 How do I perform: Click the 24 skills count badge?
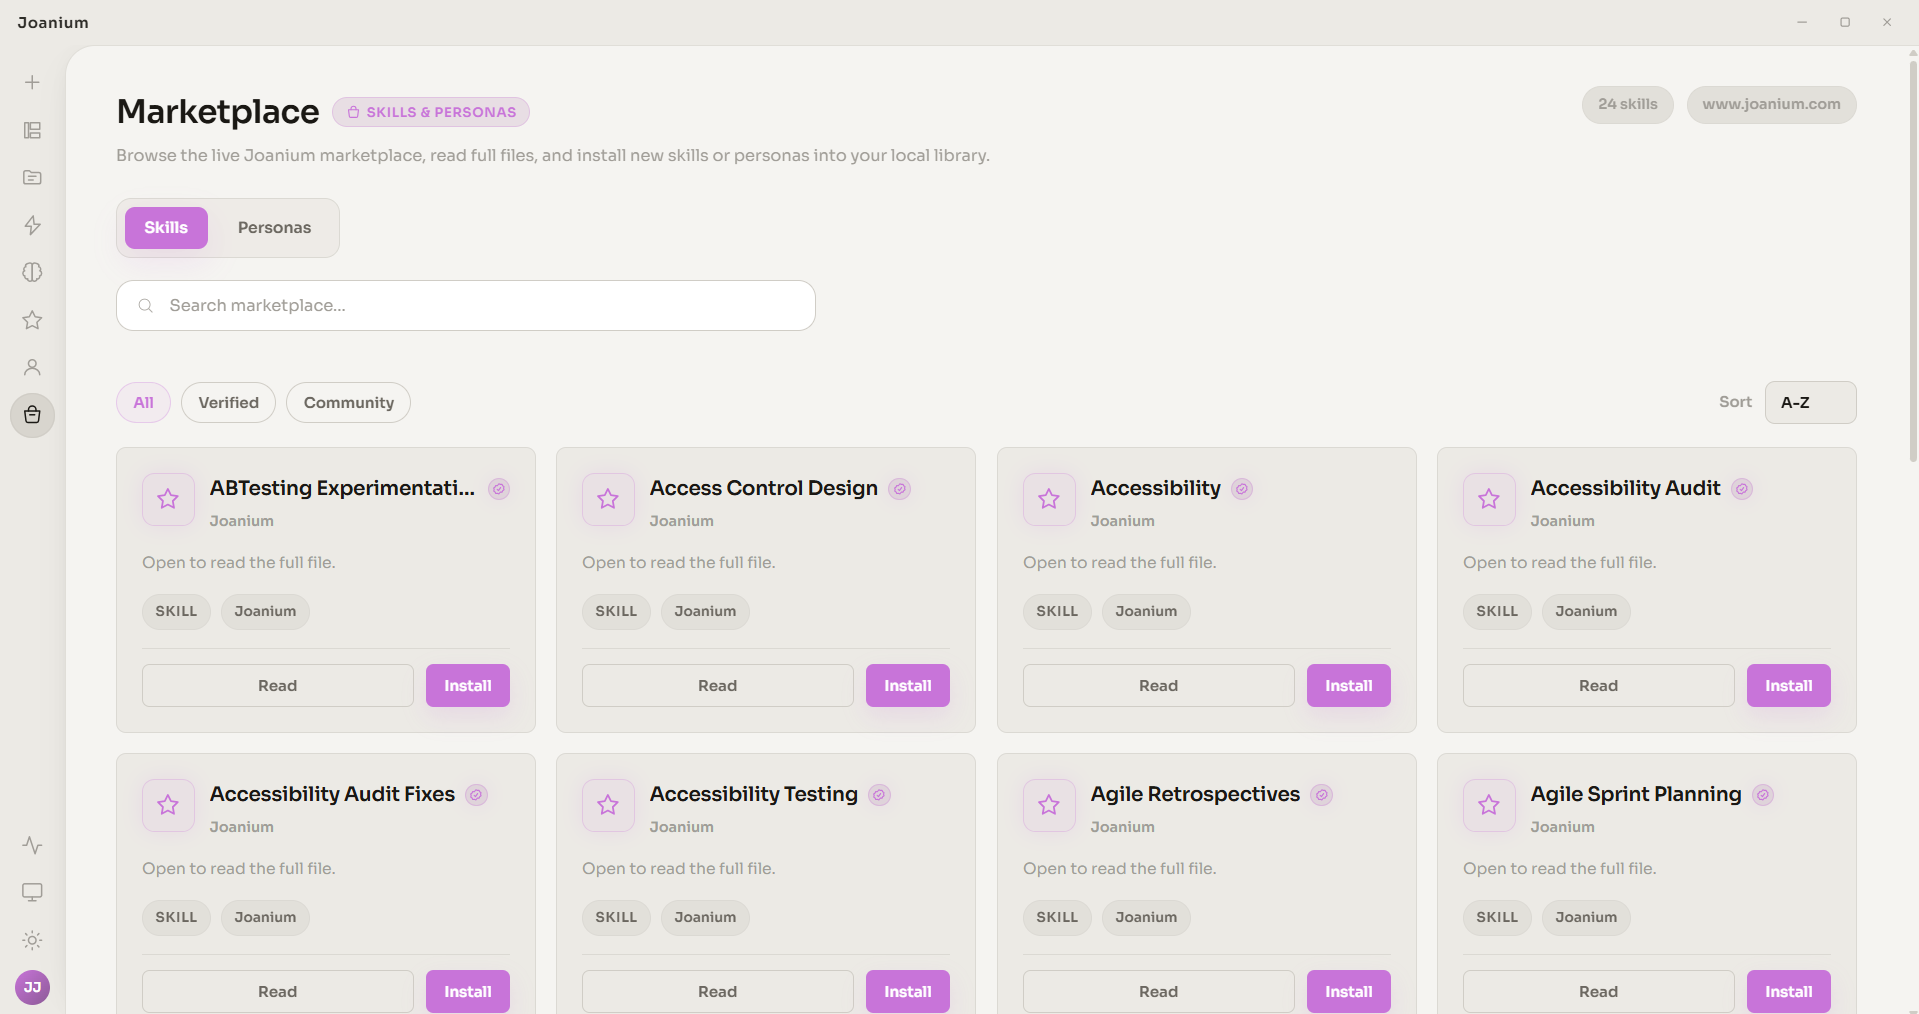pyautogui.click(x=1627, y=104)
